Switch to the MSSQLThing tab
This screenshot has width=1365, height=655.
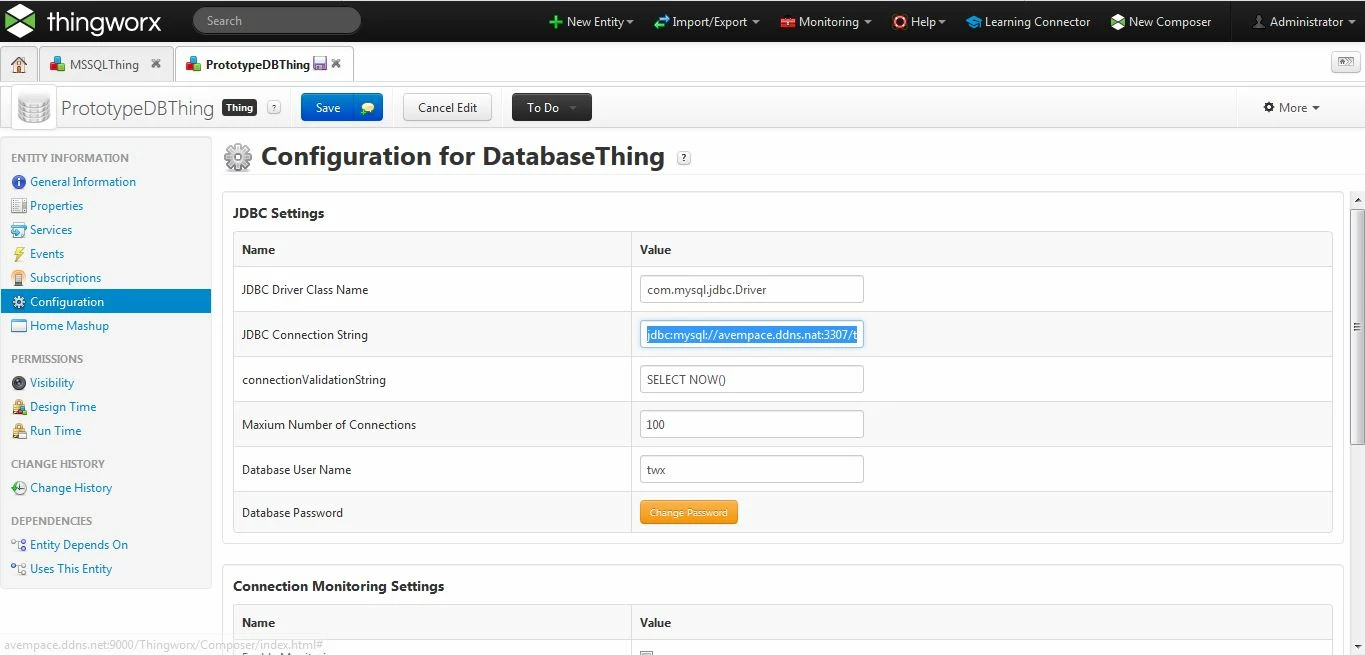[x=104, y=64]
